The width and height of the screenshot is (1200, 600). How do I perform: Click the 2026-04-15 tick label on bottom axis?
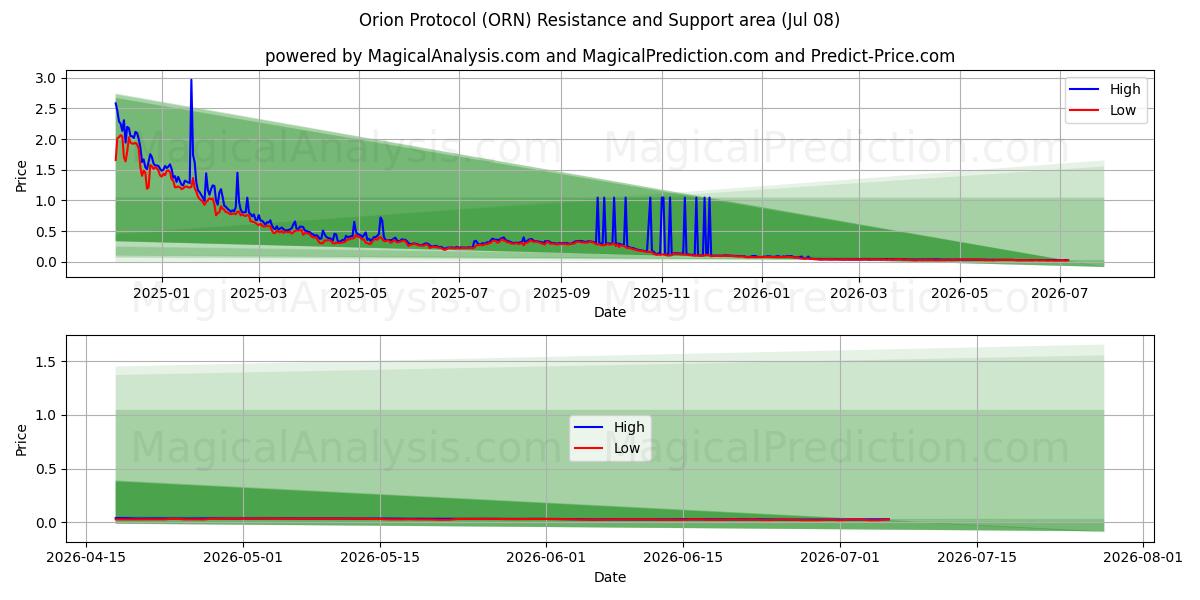[x=86, y=559]
